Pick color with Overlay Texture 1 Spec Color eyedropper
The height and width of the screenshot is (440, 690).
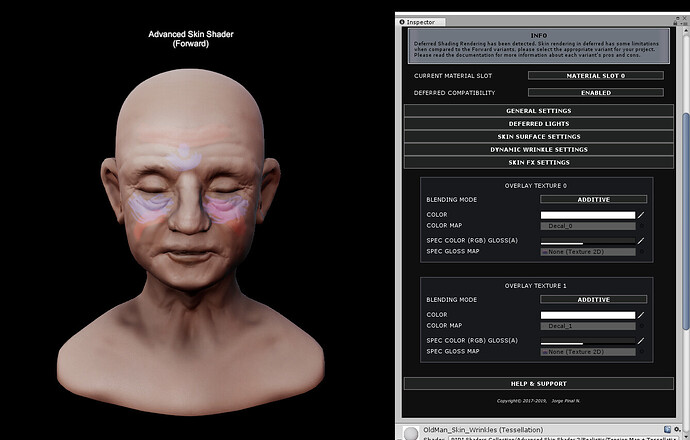pyautogui.click(x=641, y=341)
